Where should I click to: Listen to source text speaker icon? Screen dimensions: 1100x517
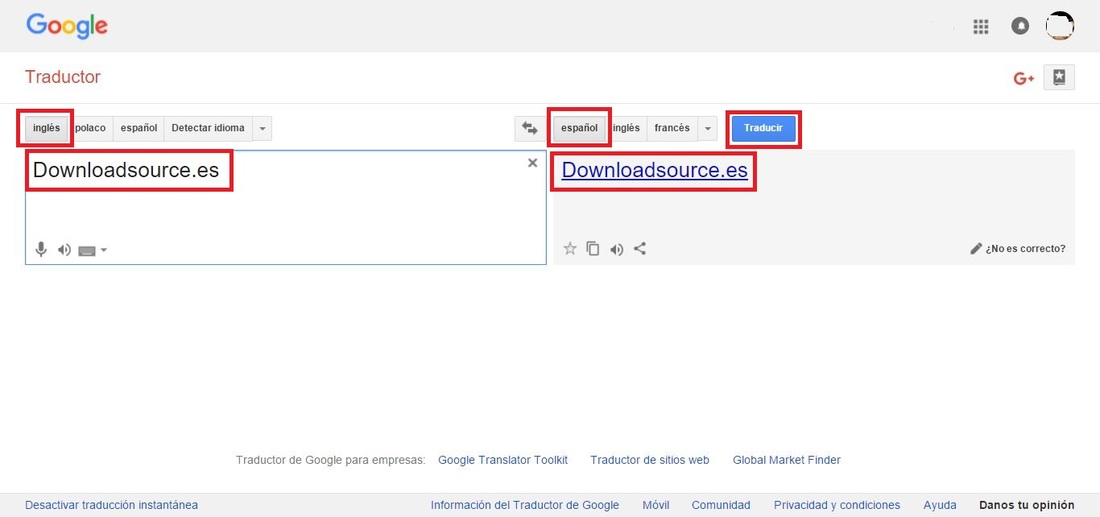pos(65,250)
